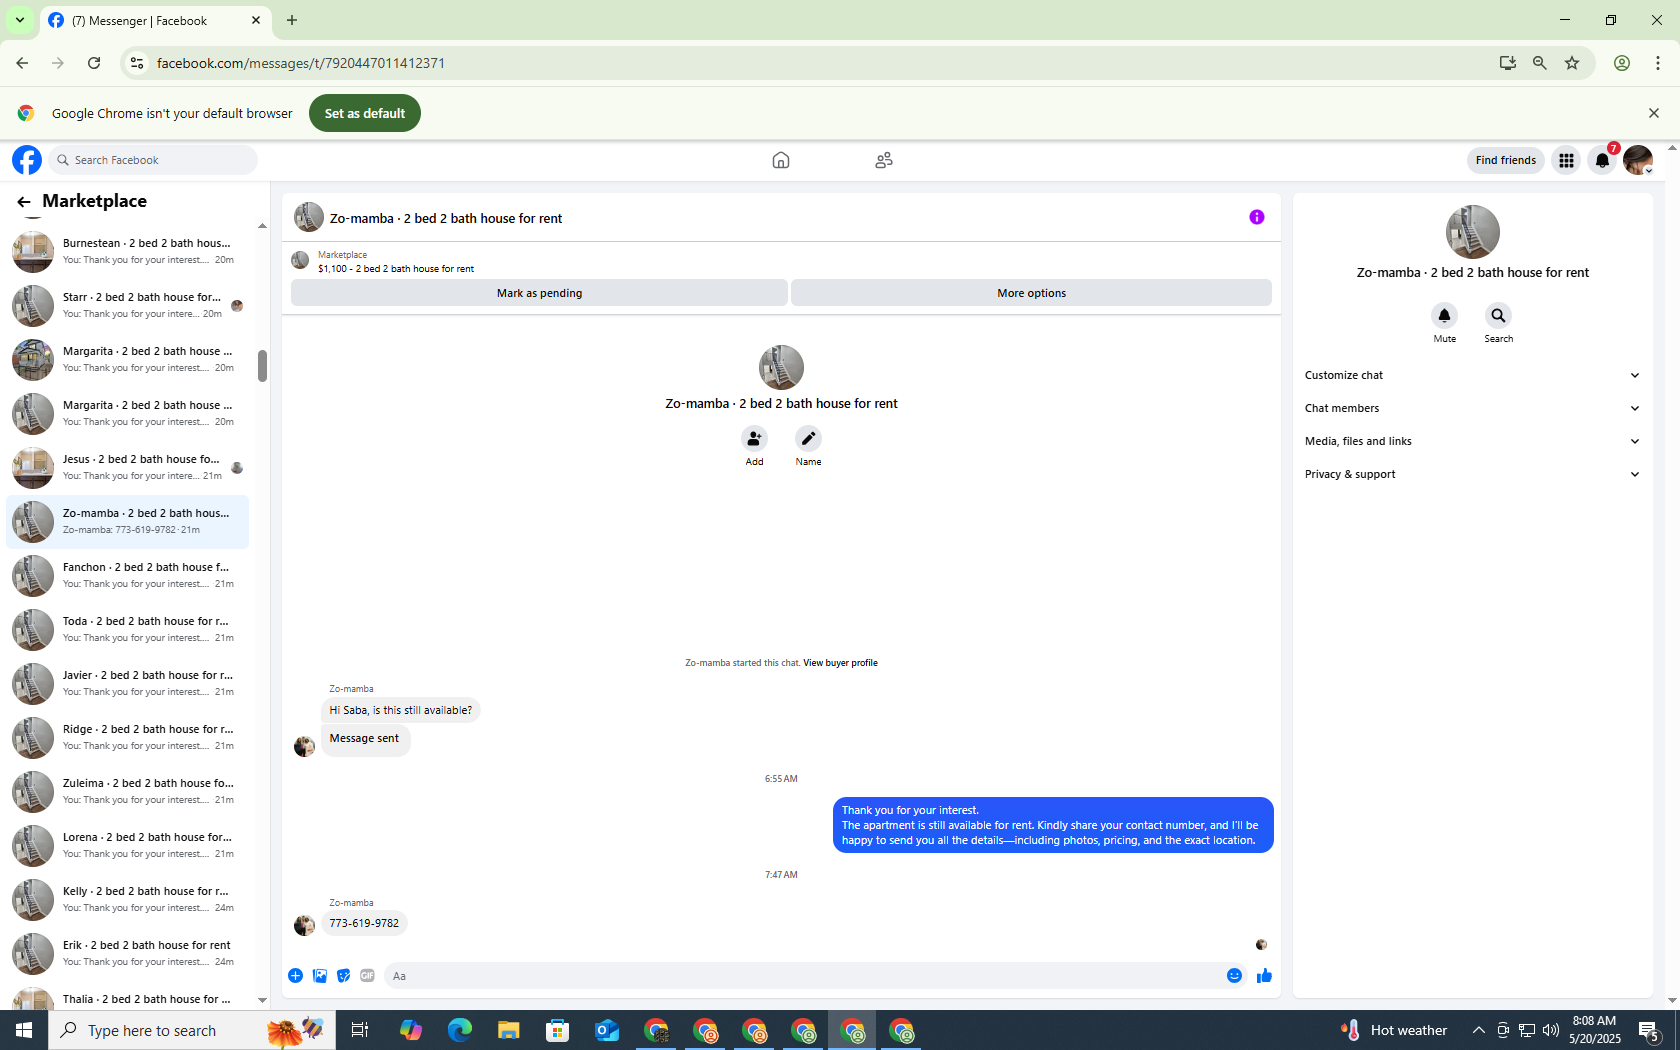Open File Explorer from the taskbar
The width and height of the screenshot is (1680, 1050).
point(509,1030)
